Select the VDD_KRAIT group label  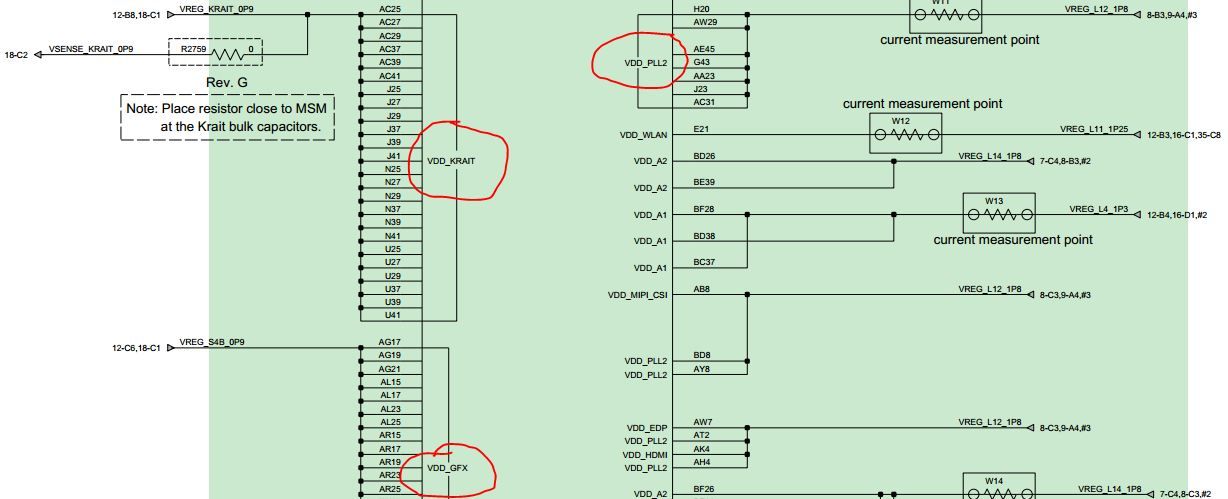coord(451,161)
